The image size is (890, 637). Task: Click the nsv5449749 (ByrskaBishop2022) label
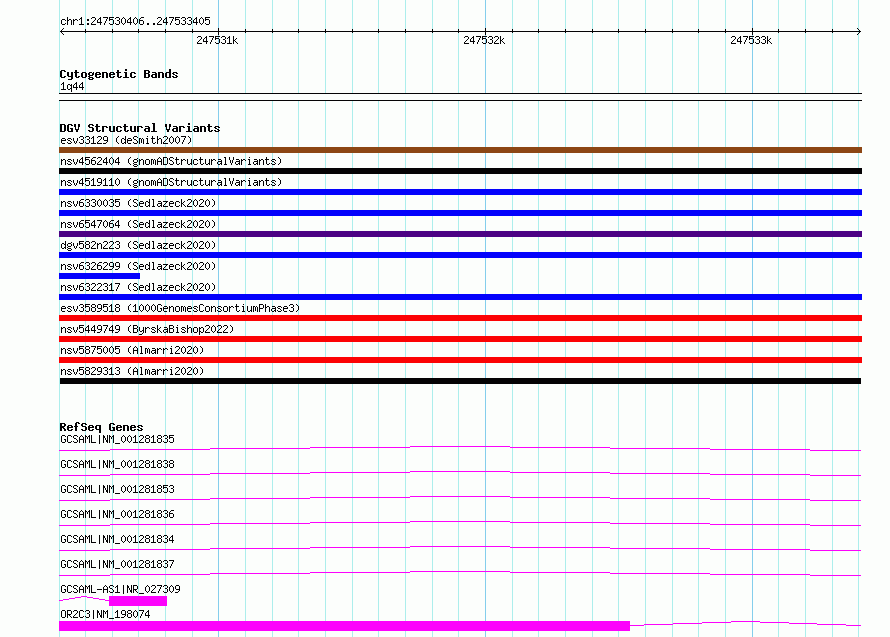point(147,329)
